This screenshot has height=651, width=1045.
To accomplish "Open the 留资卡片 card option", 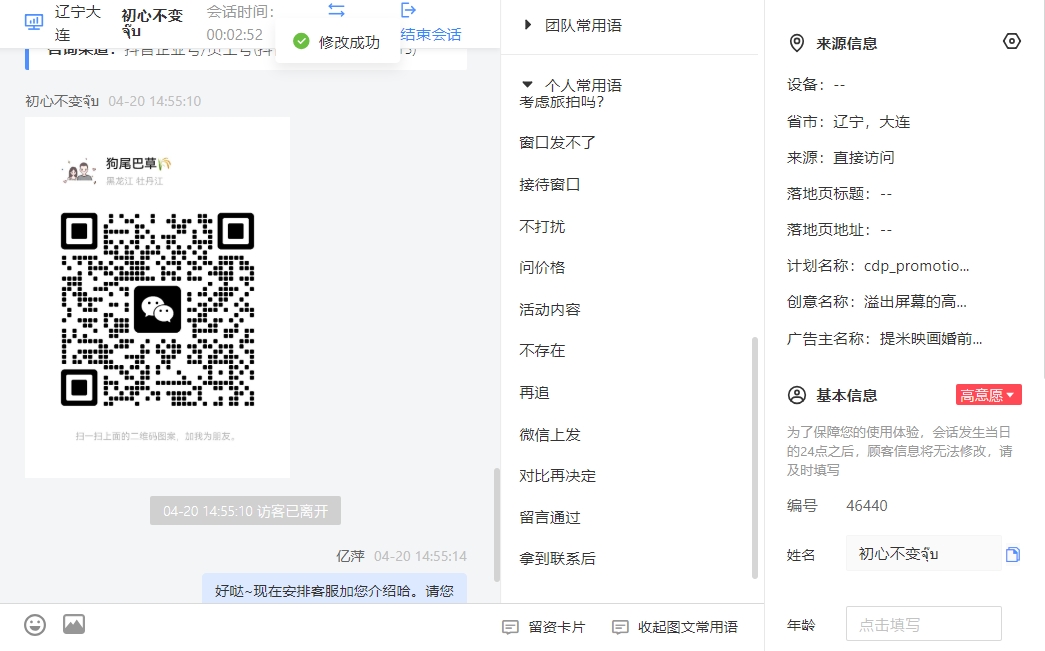I will click(544, 627).
